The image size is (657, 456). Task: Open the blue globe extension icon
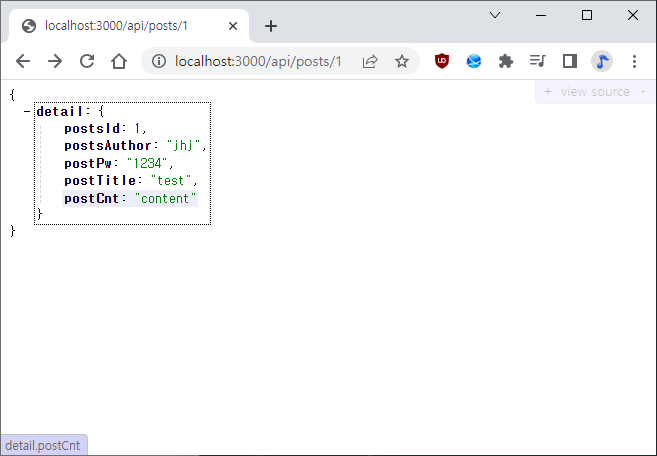pyautogui.click(x=474, y=61)
